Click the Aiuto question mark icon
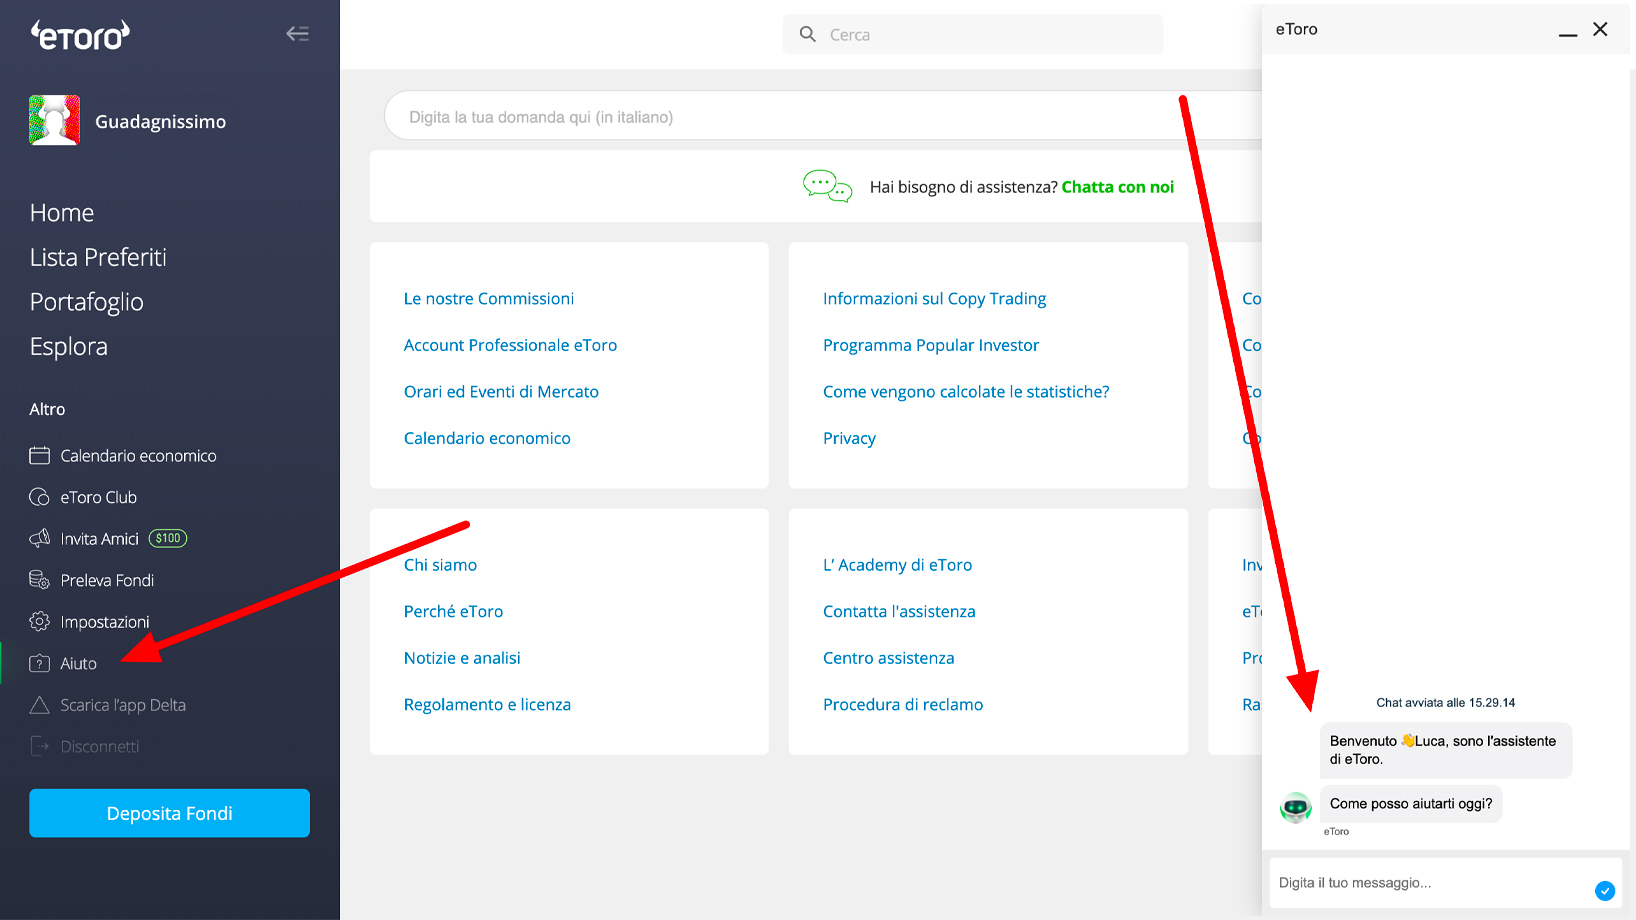Image resolution: width=1636 pixels, height=920 pixels. pos(40,663)
